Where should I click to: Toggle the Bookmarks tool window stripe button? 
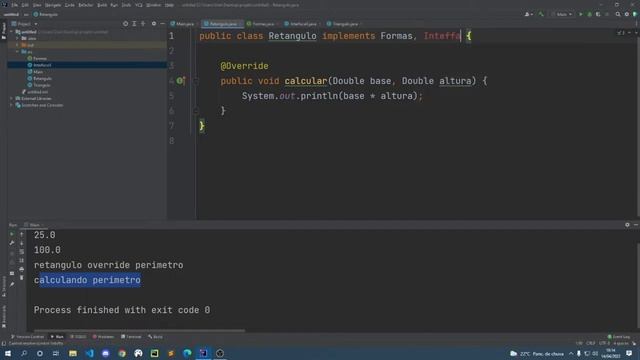coord(4,316)
